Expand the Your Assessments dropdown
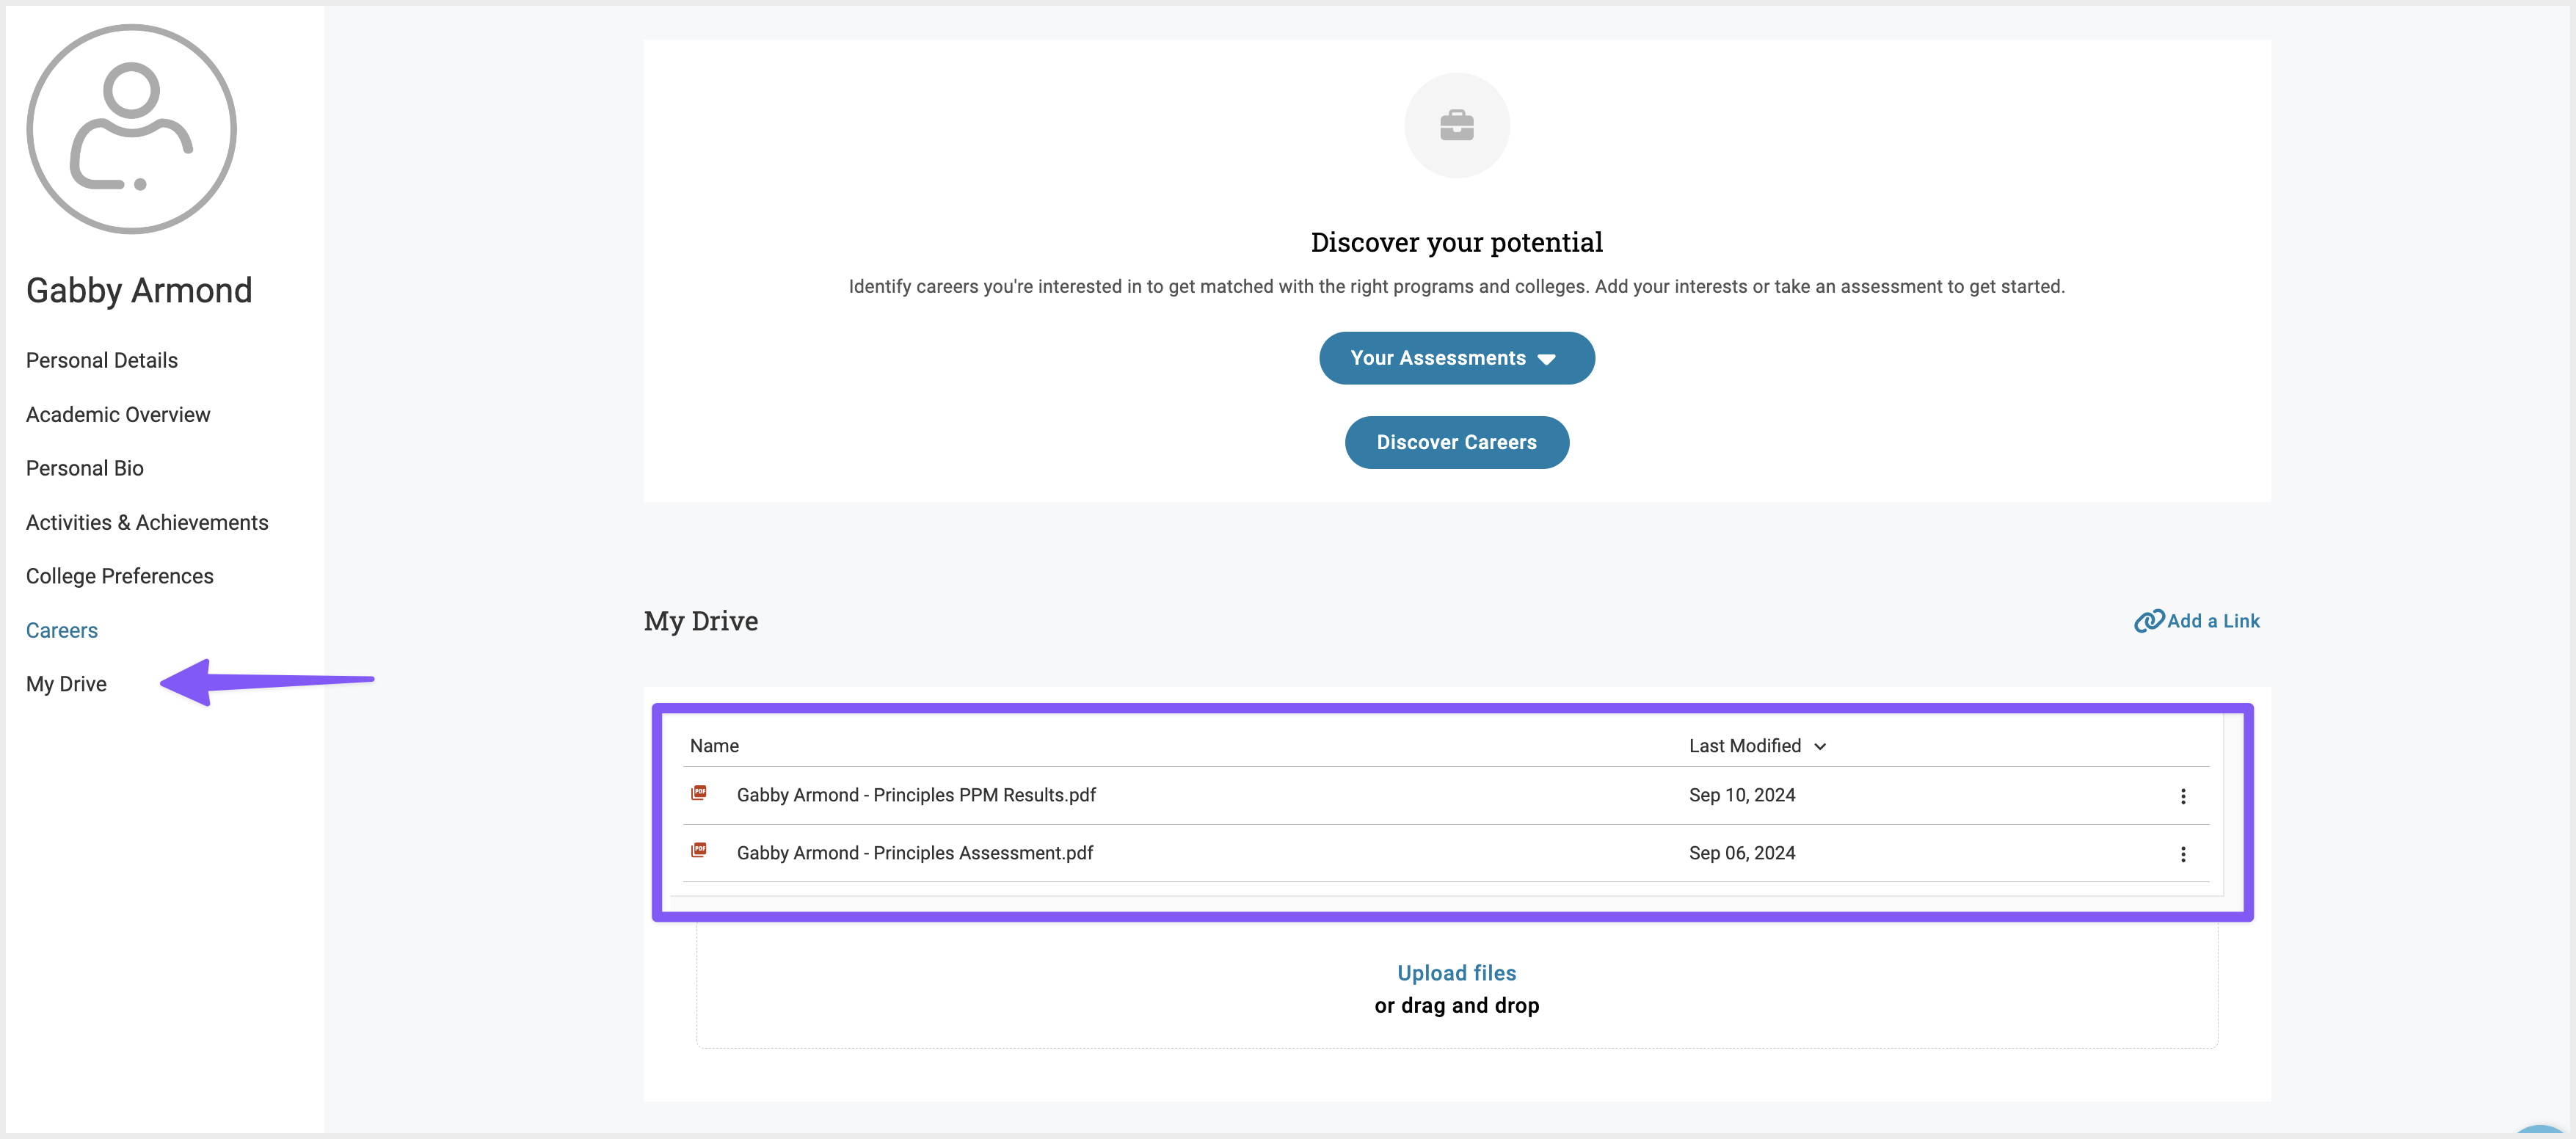The width and height of the screenshot is (2576, 1139). 1456,358
